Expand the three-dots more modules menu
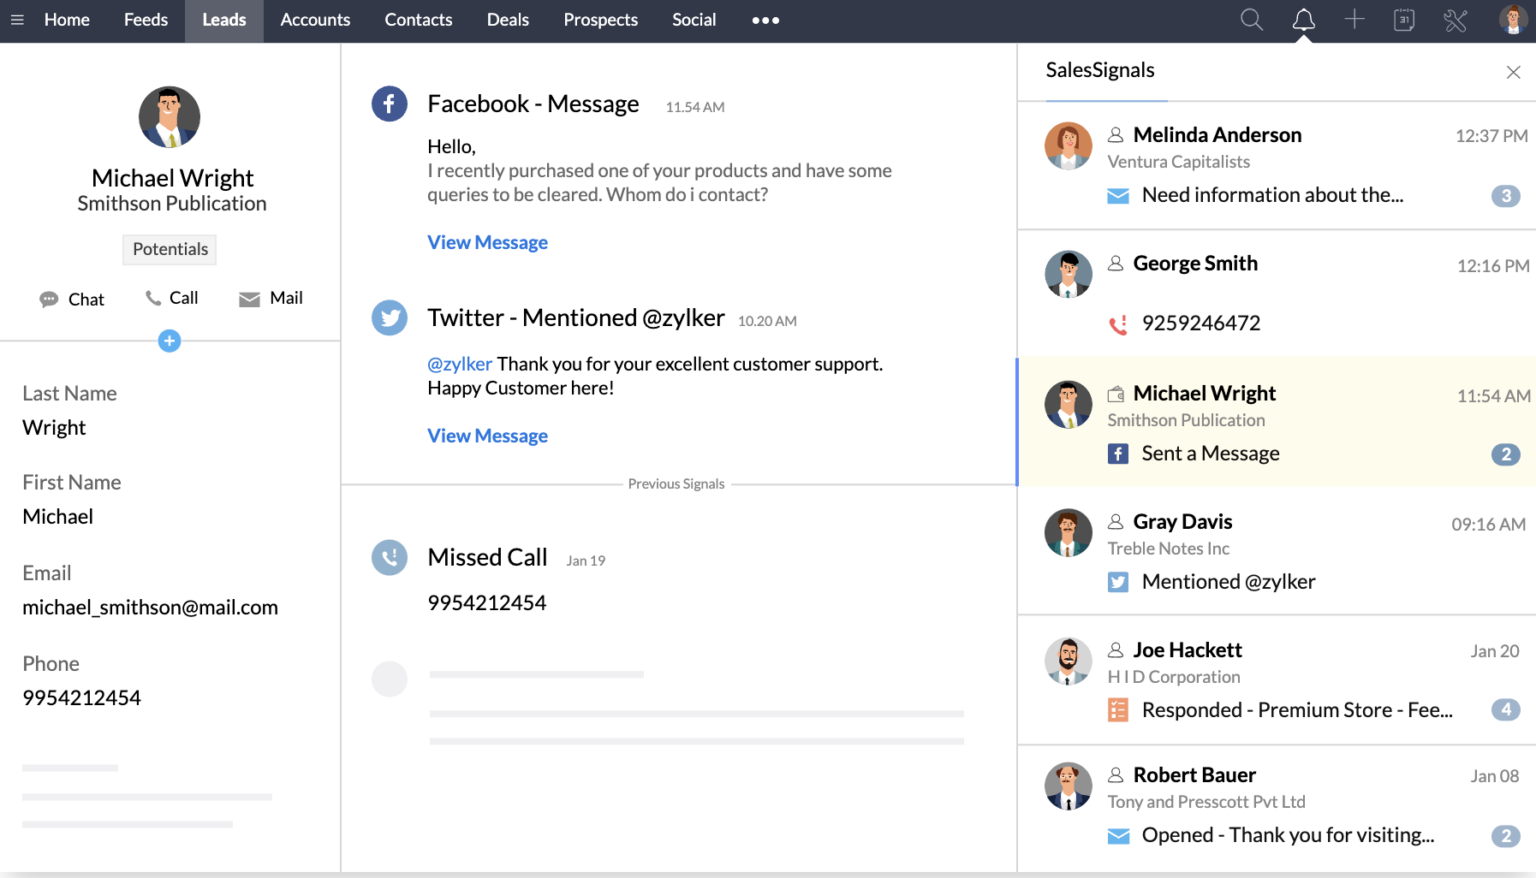The image size is (1536, 878). [765, 20]
